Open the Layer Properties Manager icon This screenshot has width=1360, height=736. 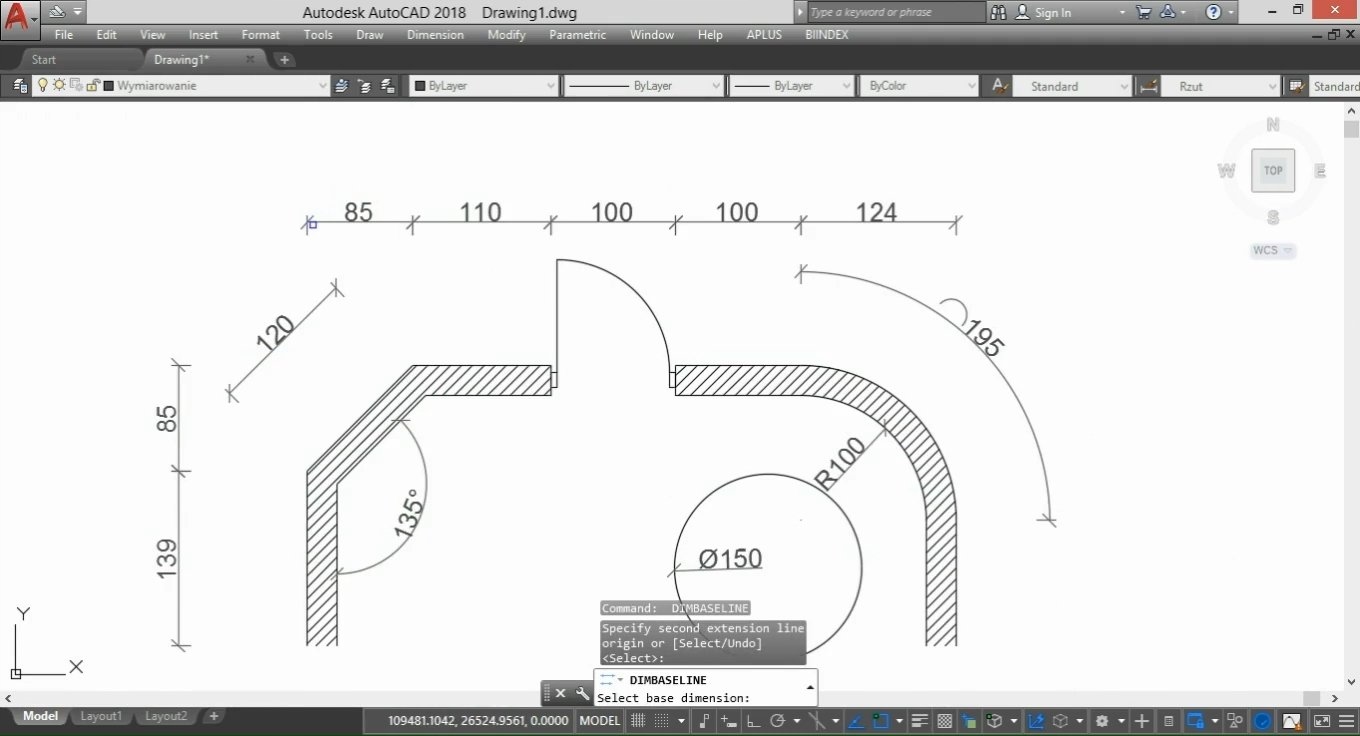[x=19, y=86]
